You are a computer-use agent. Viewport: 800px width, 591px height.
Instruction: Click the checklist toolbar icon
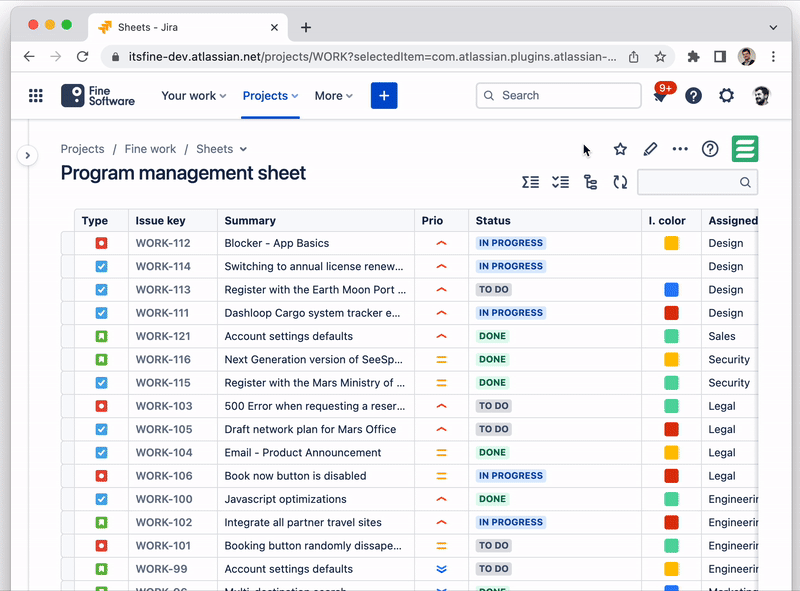click(560, 182)
